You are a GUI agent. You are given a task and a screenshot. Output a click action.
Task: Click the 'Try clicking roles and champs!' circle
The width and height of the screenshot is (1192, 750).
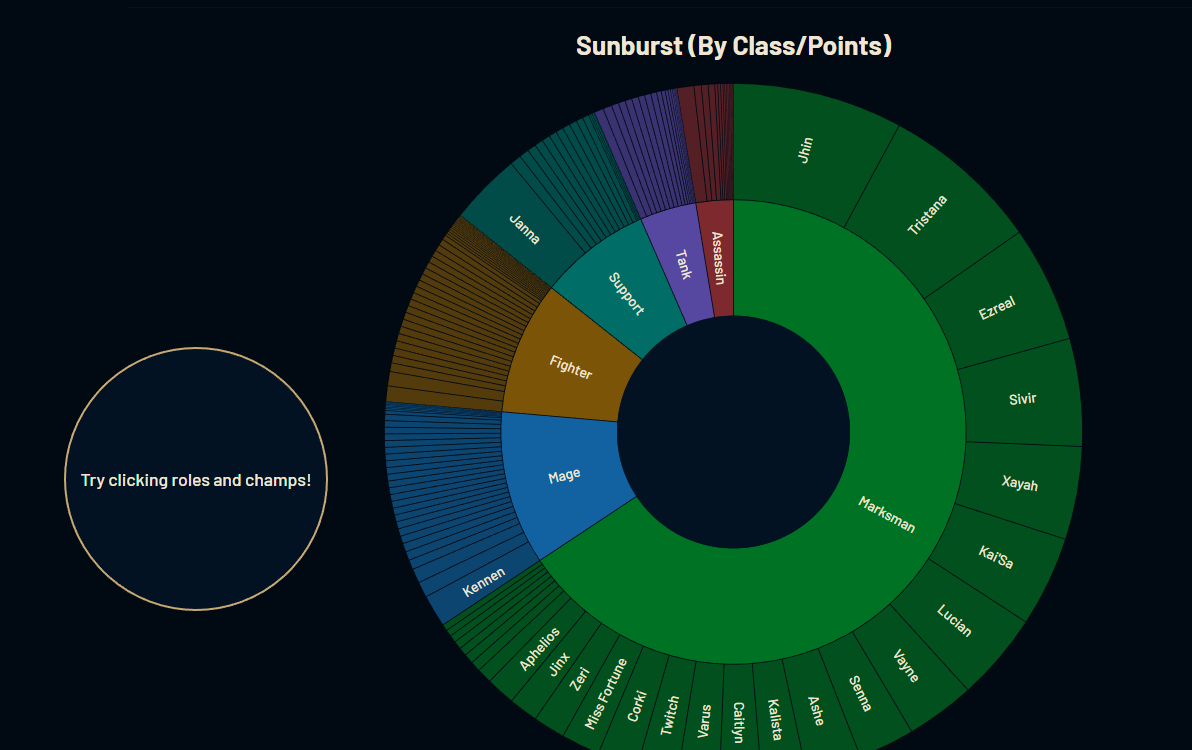[x=196, y=479]
